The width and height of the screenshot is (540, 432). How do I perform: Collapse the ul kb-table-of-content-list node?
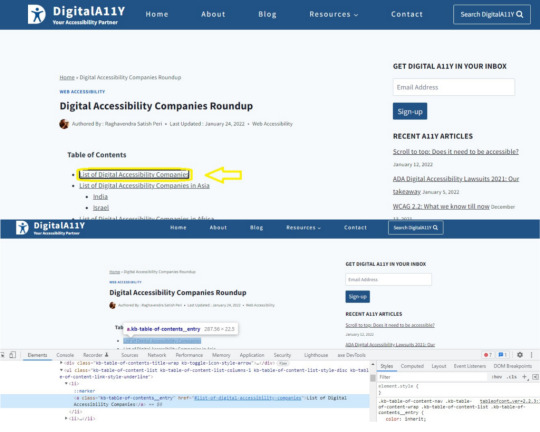pos(61,370)
